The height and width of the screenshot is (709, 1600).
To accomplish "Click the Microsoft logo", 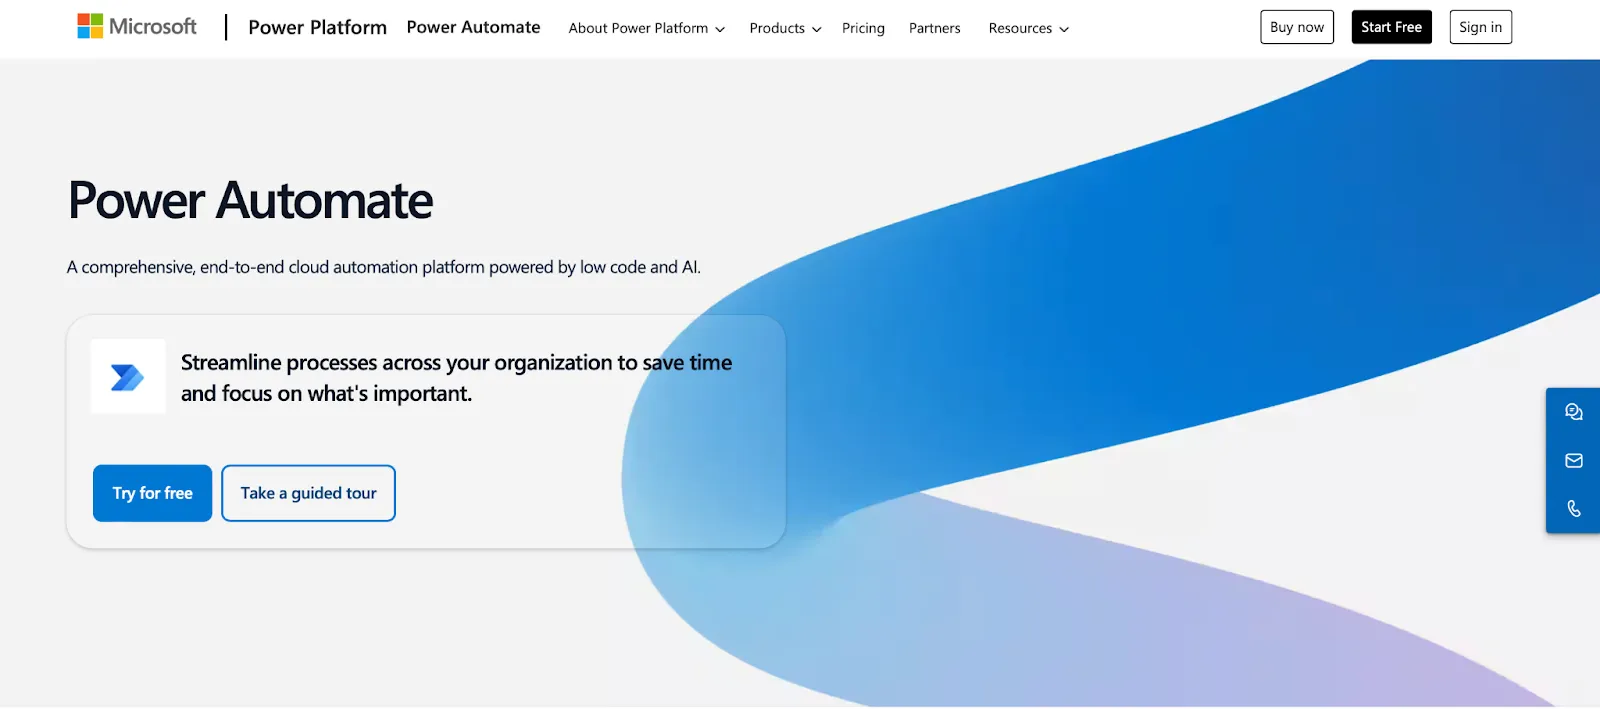I will click(x=137, y=27).
